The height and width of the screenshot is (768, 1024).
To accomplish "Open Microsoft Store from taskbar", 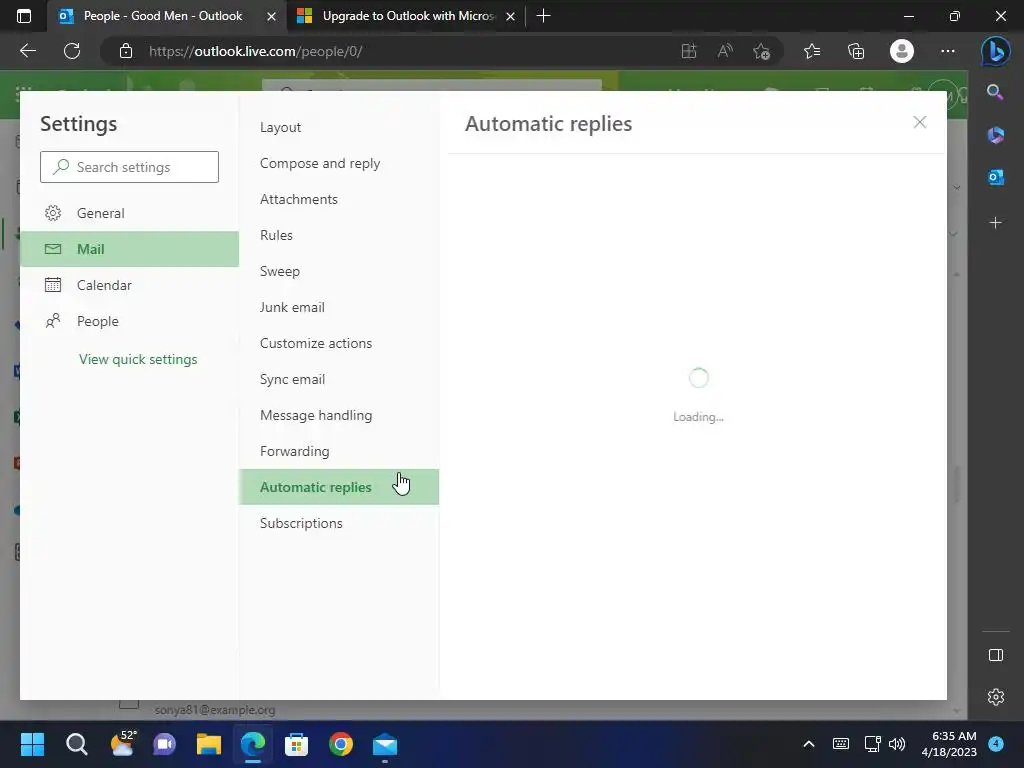I will point(296,744).
